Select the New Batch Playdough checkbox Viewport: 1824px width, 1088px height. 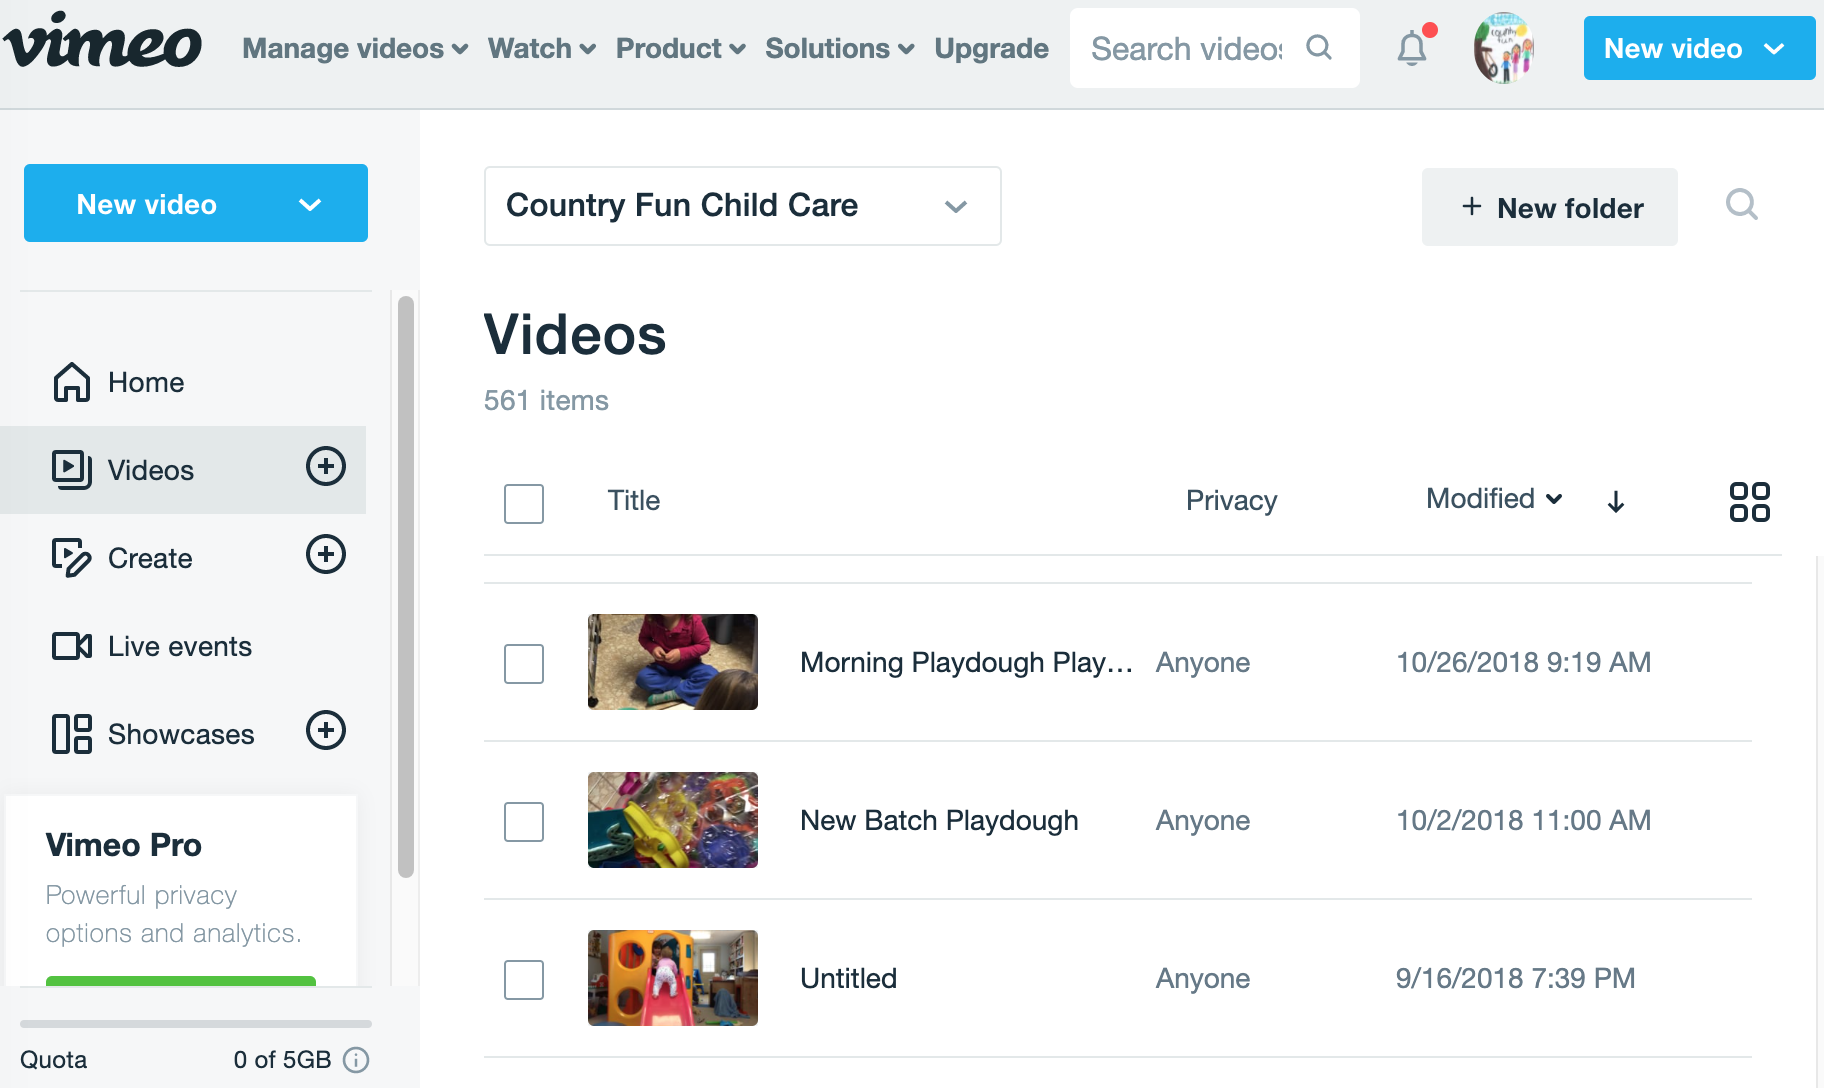[x=524, y=822]
